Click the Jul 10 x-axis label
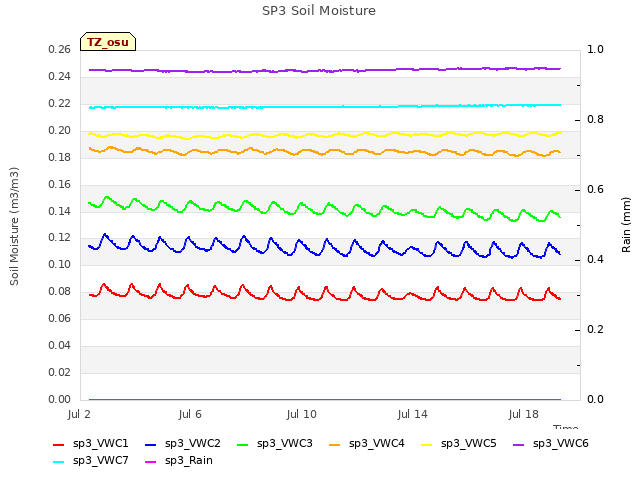 [x=301, y=415]
